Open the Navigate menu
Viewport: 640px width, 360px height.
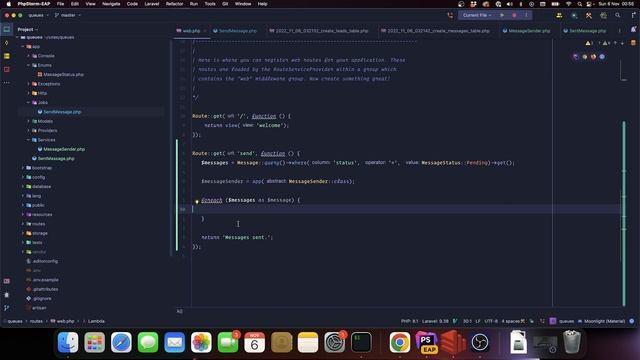(111, 4)
